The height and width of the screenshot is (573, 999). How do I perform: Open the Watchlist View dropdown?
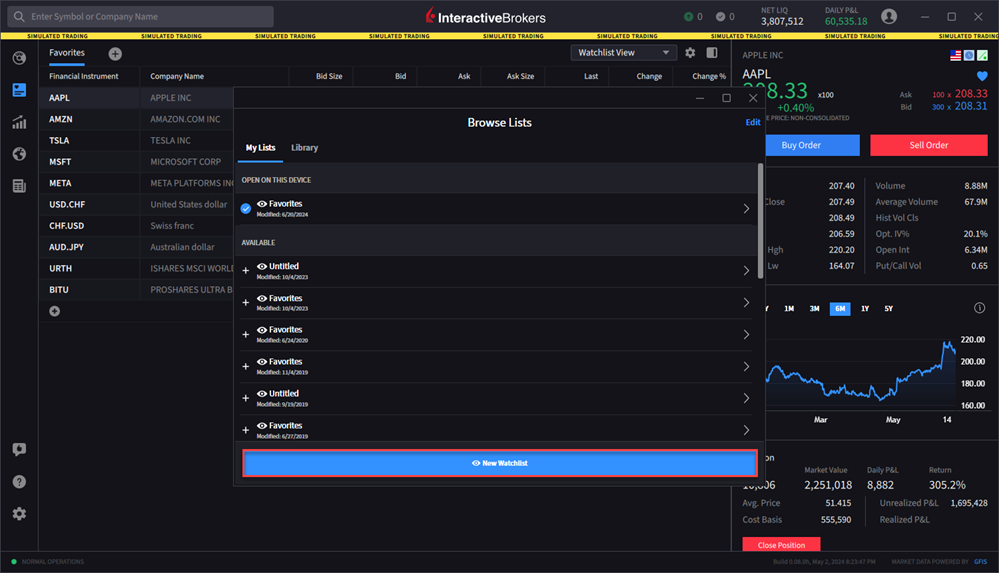[623, 53]
